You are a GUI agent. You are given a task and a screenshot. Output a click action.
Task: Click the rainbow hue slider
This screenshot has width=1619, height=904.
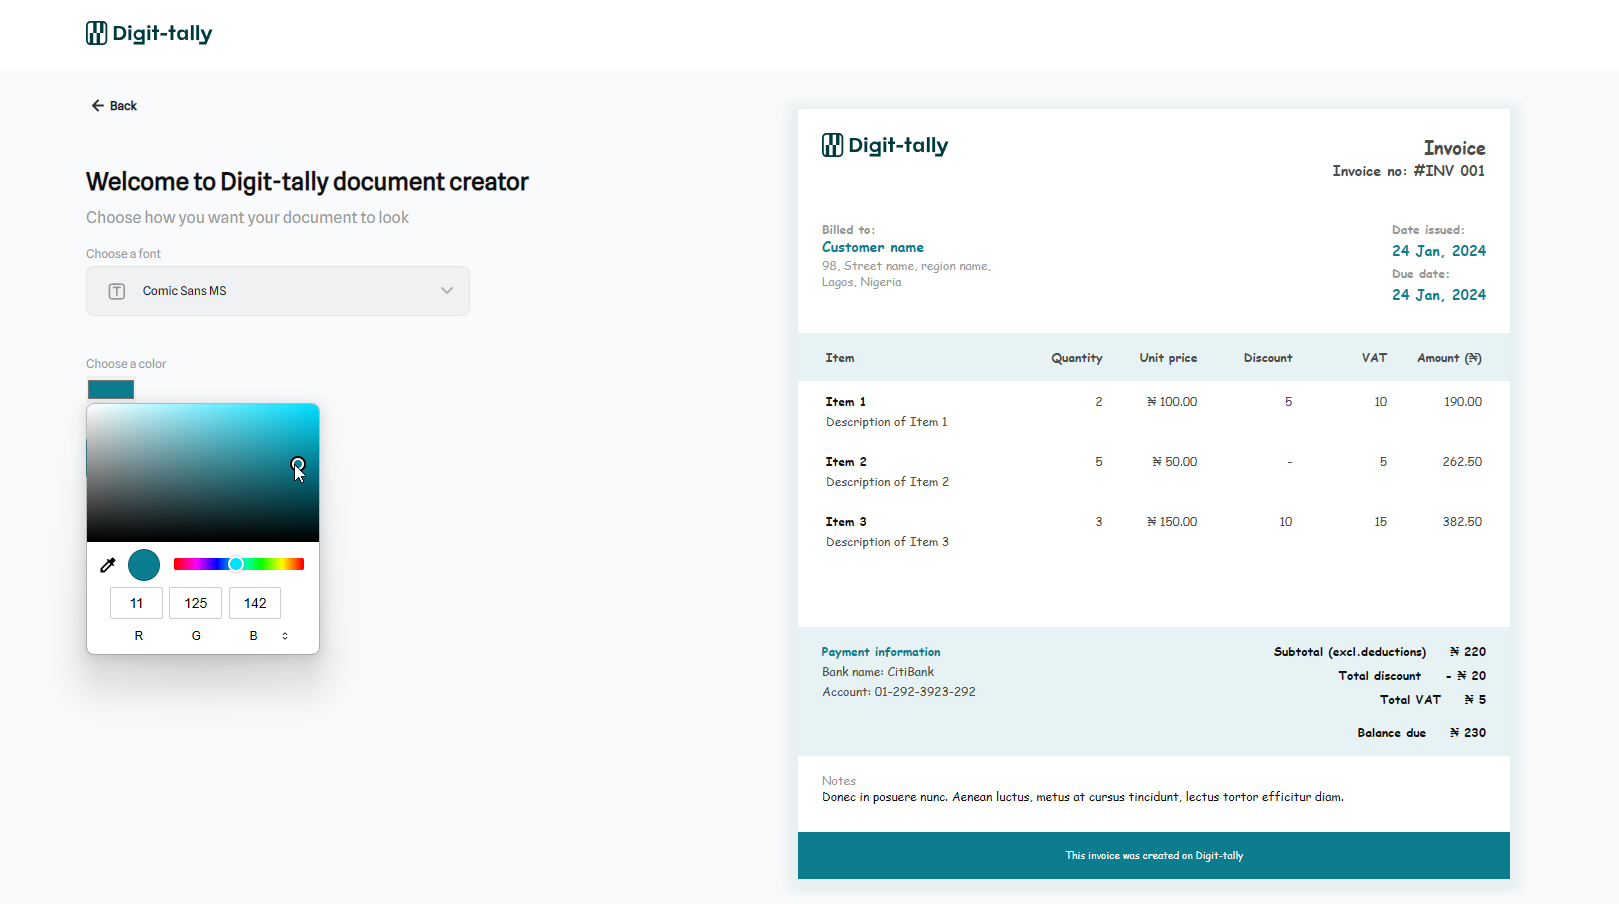click(239, 564)
